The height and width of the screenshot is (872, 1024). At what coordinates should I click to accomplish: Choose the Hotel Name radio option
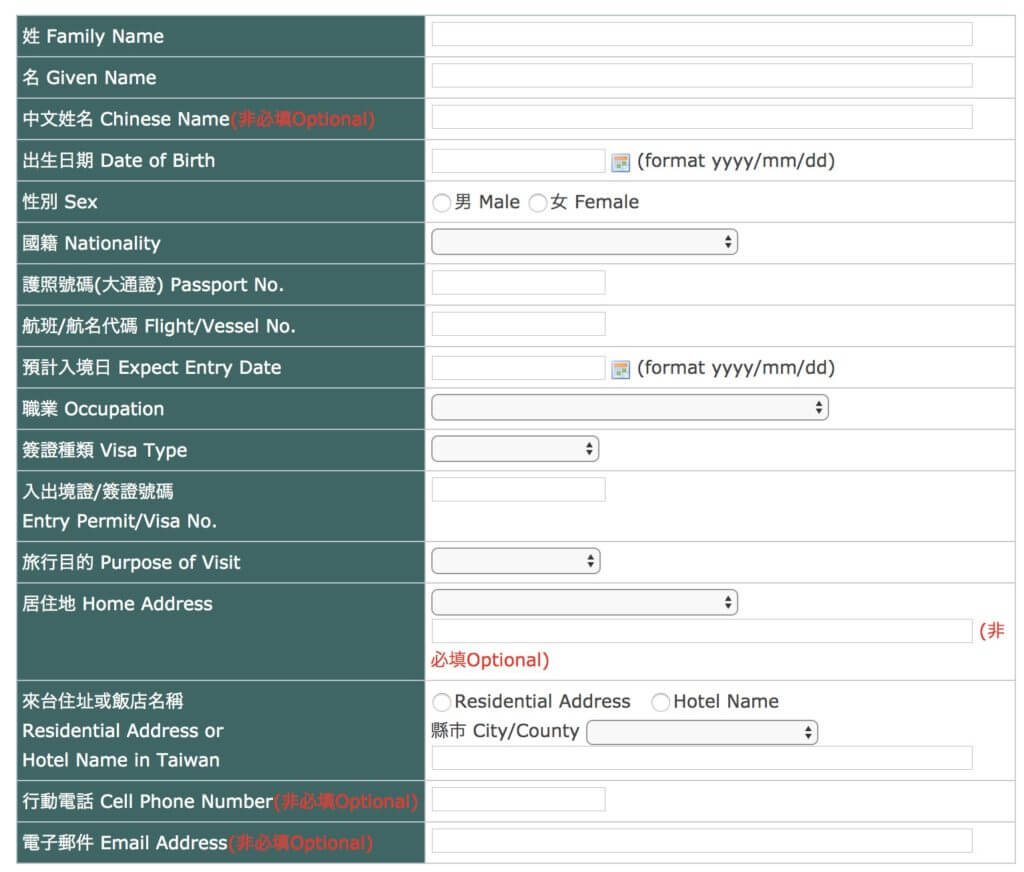660,703
